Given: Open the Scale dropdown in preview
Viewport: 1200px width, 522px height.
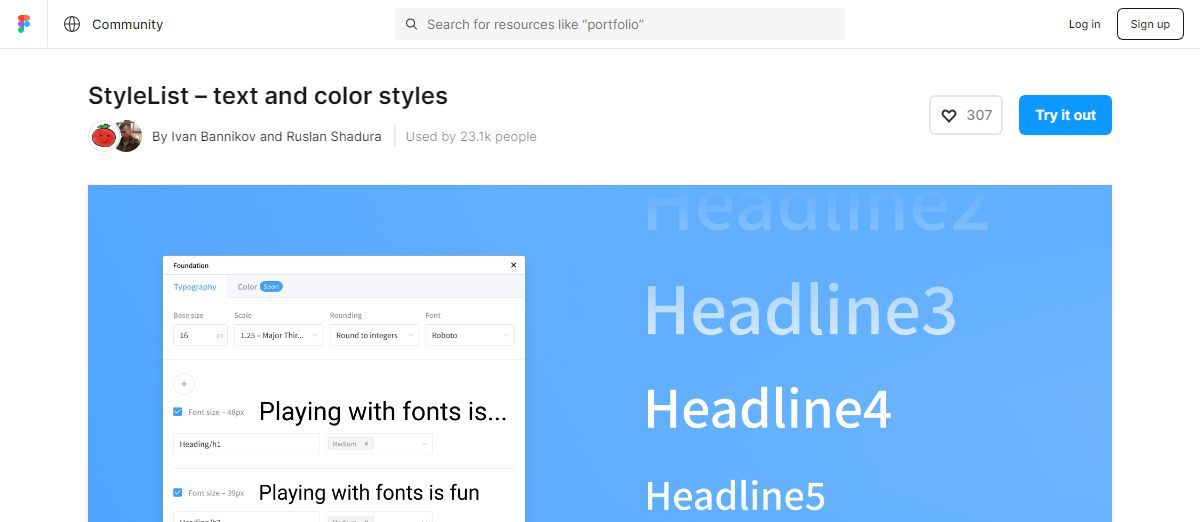Looking at the screenshot, I should tap(279, 335).
